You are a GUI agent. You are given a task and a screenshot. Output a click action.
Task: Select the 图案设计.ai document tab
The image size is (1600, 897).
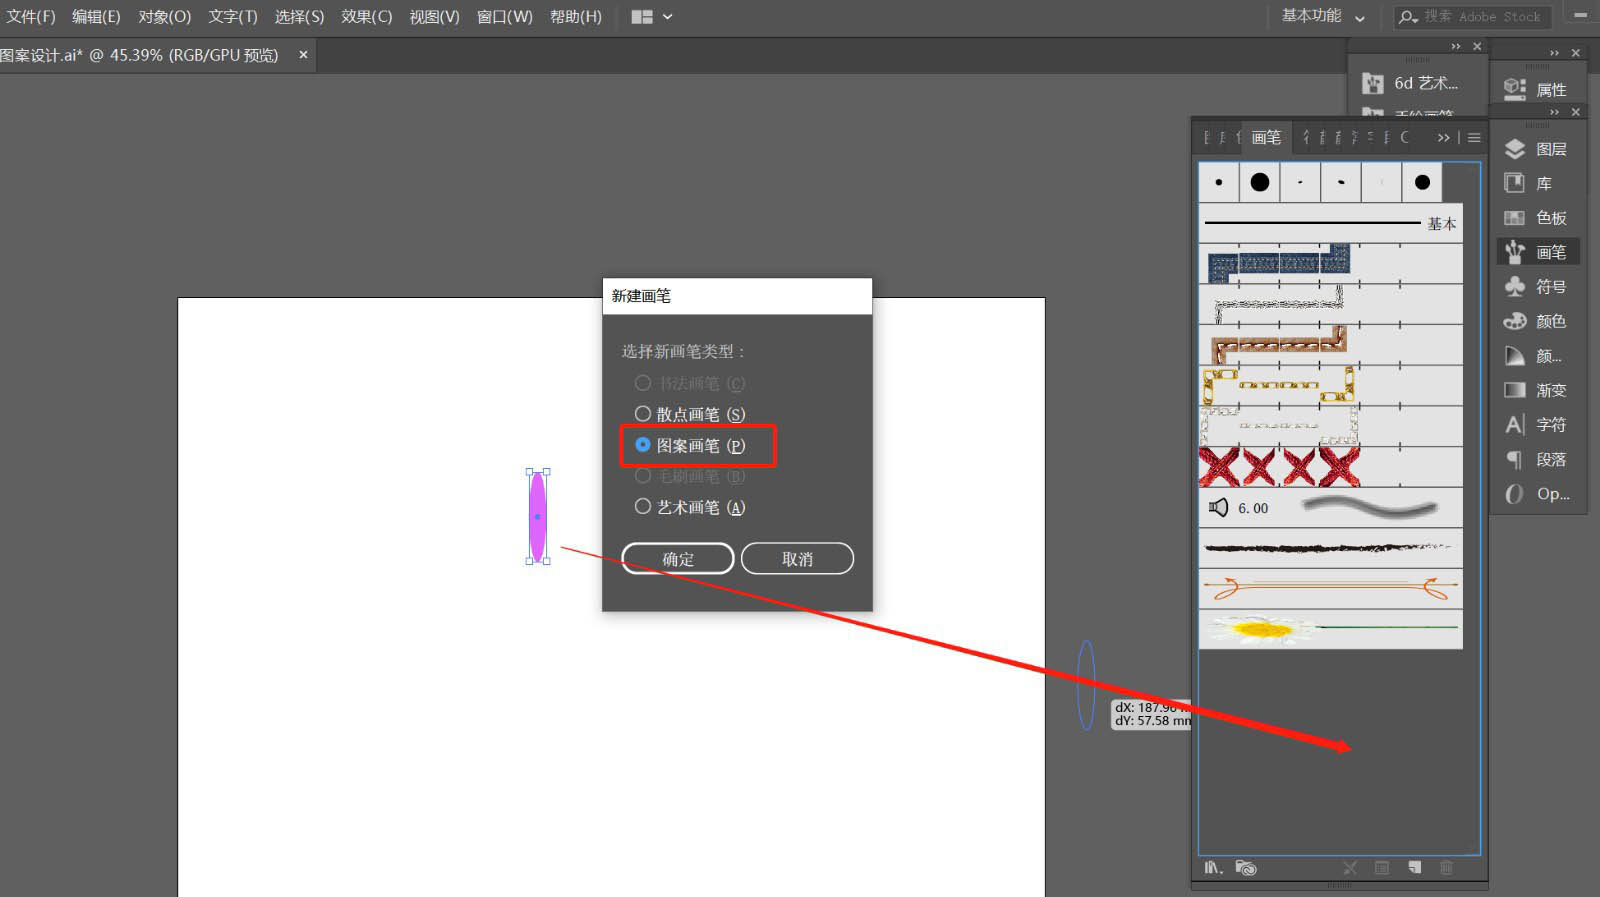[x=139, y=55]
